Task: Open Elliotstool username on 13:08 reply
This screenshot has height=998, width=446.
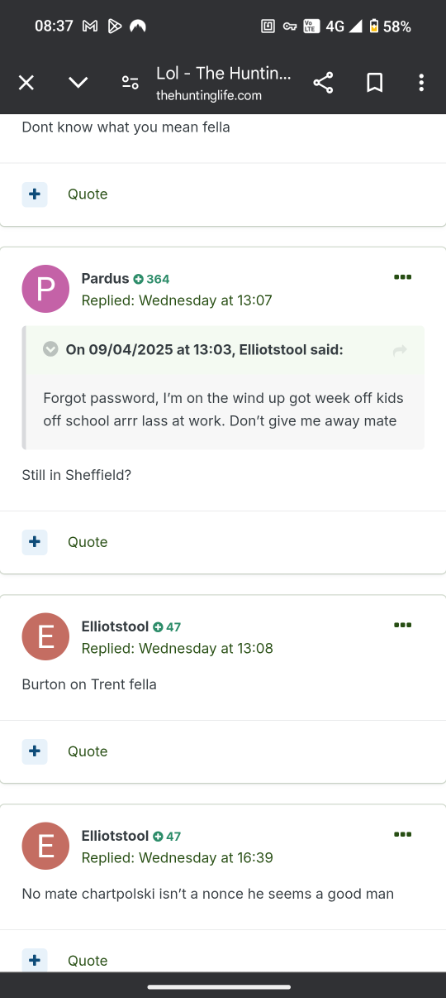Action: [x=115, y=626]
